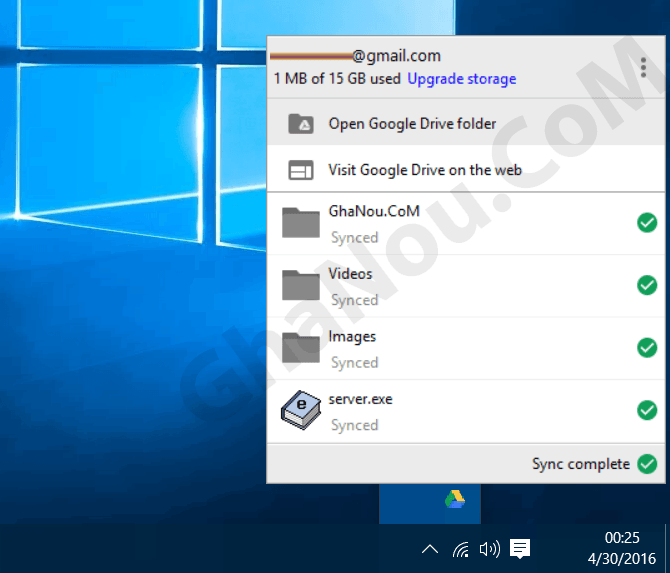Click green checkmark beside Videos
670x573 pixels.
tap(647, 285)
